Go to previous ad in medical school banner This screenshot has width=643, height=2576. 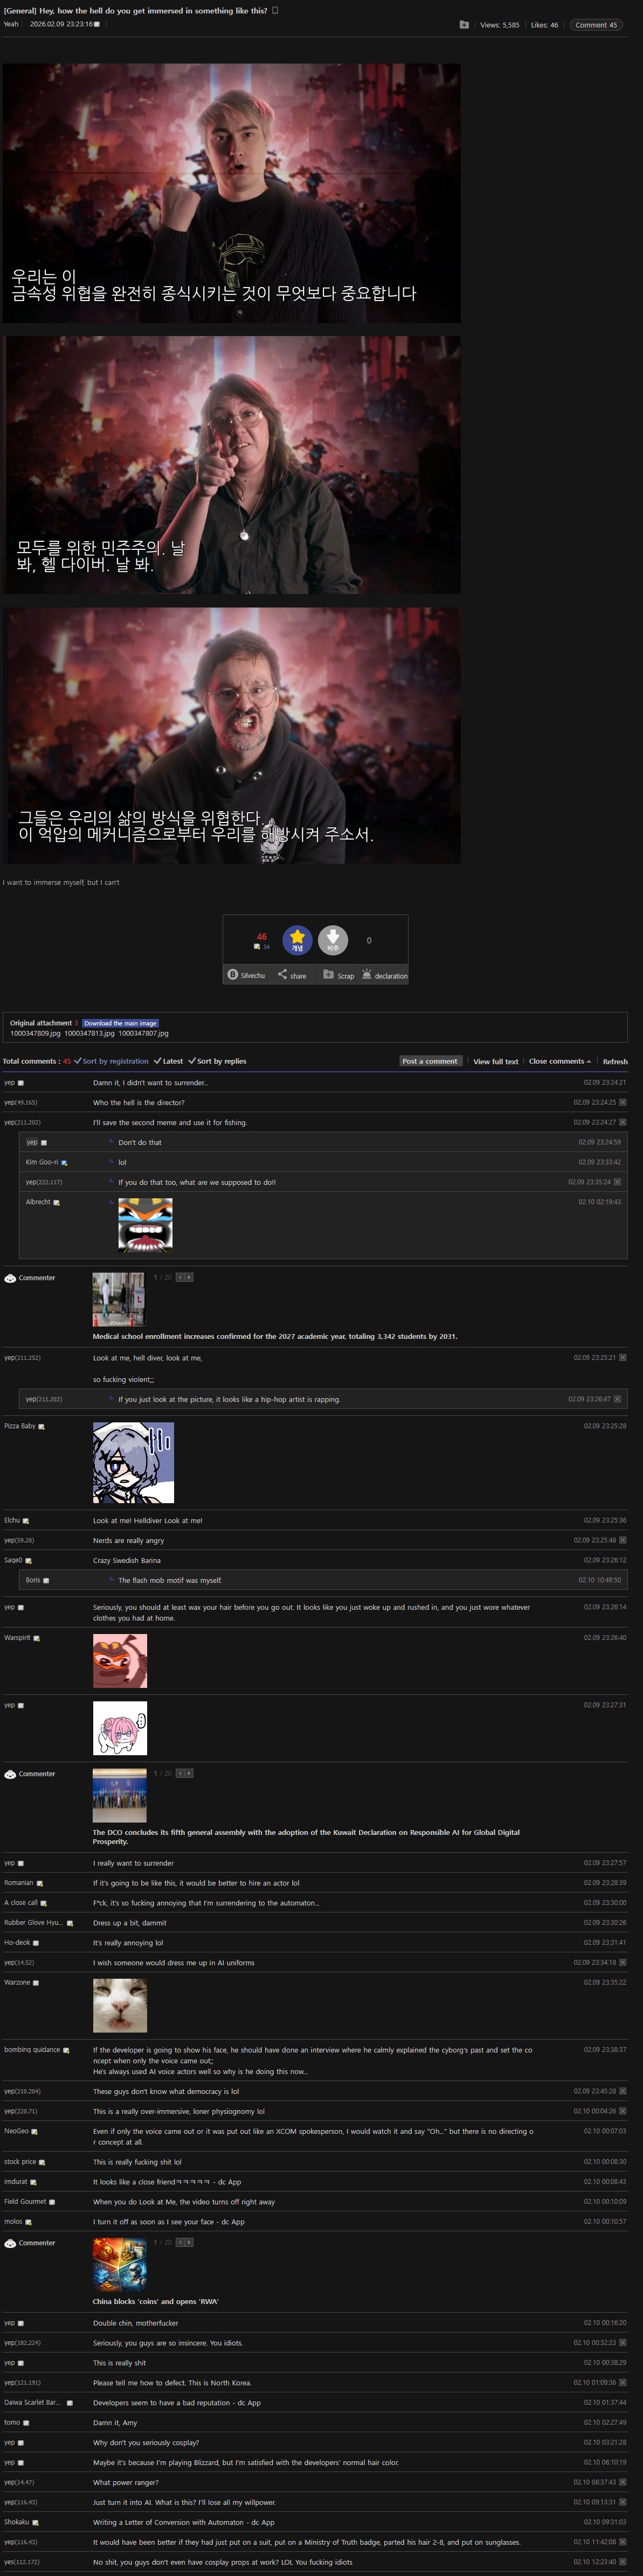point(180,1277)
